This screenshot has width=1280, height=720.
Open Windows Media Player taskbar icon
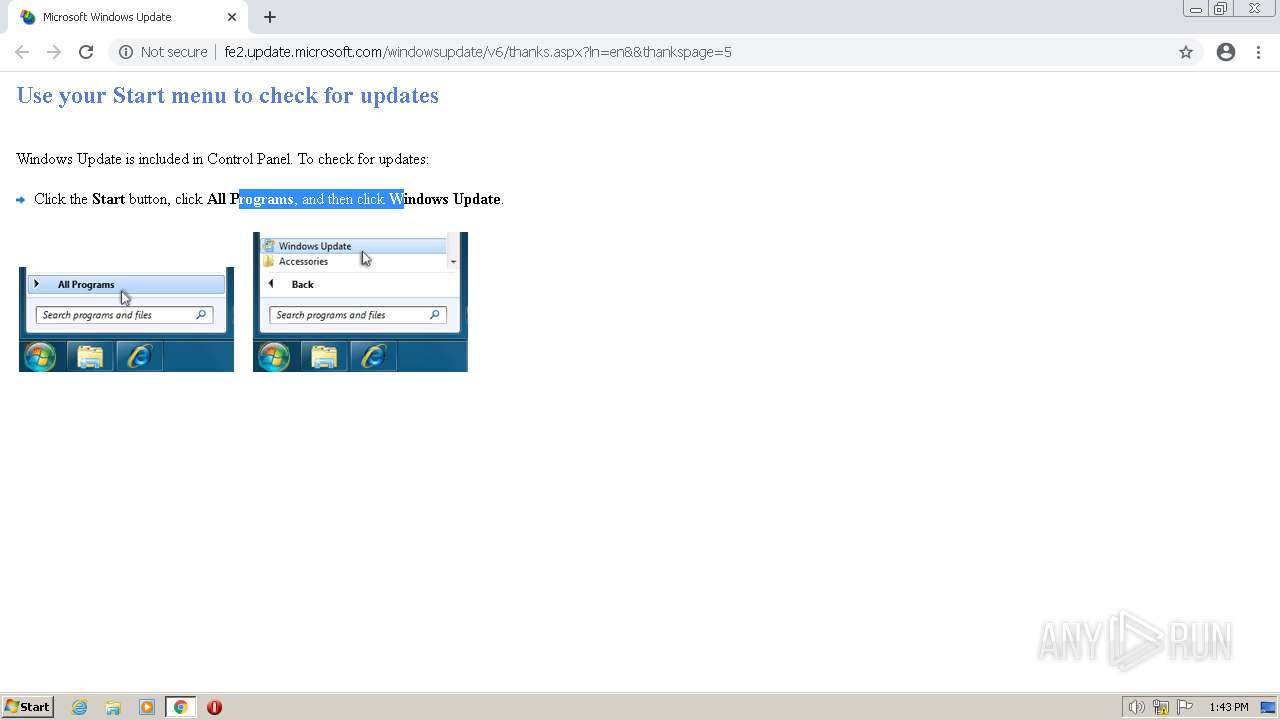pyautogui.click(x=147, y=707)
